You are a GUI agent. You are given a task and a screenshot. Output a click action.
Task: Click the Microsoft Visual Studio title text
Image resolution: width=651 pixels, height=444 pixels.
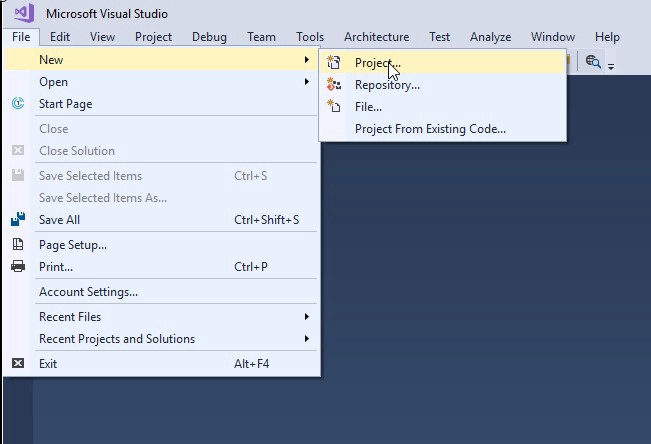(x=107, y=14)
